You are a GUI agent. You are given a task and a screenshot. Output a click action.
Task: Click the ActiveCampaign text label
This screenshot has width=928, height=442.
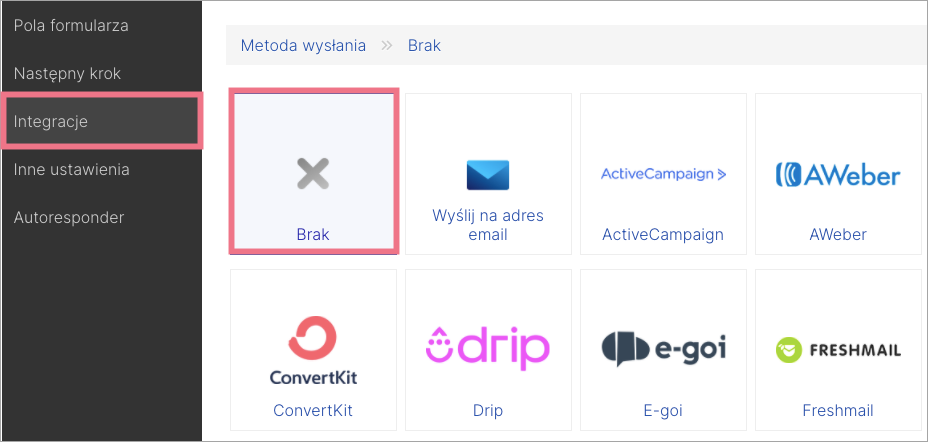663,234
